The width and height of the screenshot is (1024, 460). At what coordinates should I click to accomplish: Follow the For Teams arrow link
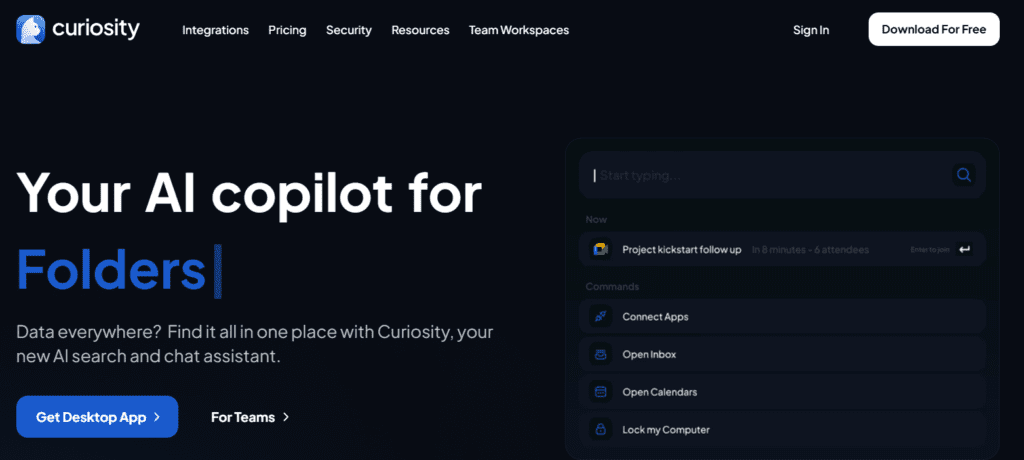point(250,417)
